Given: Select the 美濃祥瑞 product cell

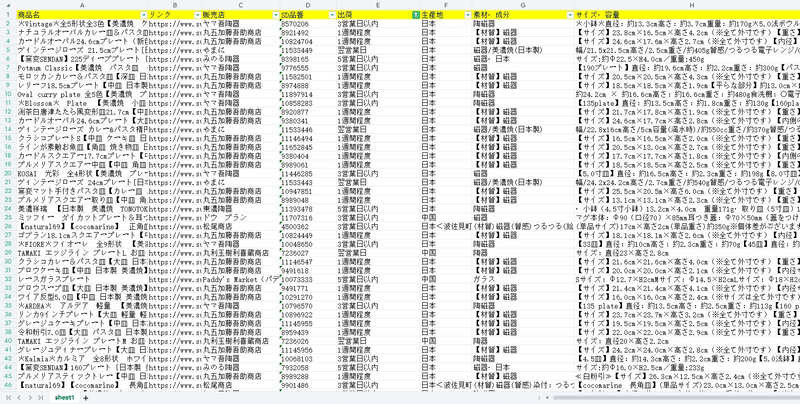Looking at the screenshot, I should coord(83,209).
